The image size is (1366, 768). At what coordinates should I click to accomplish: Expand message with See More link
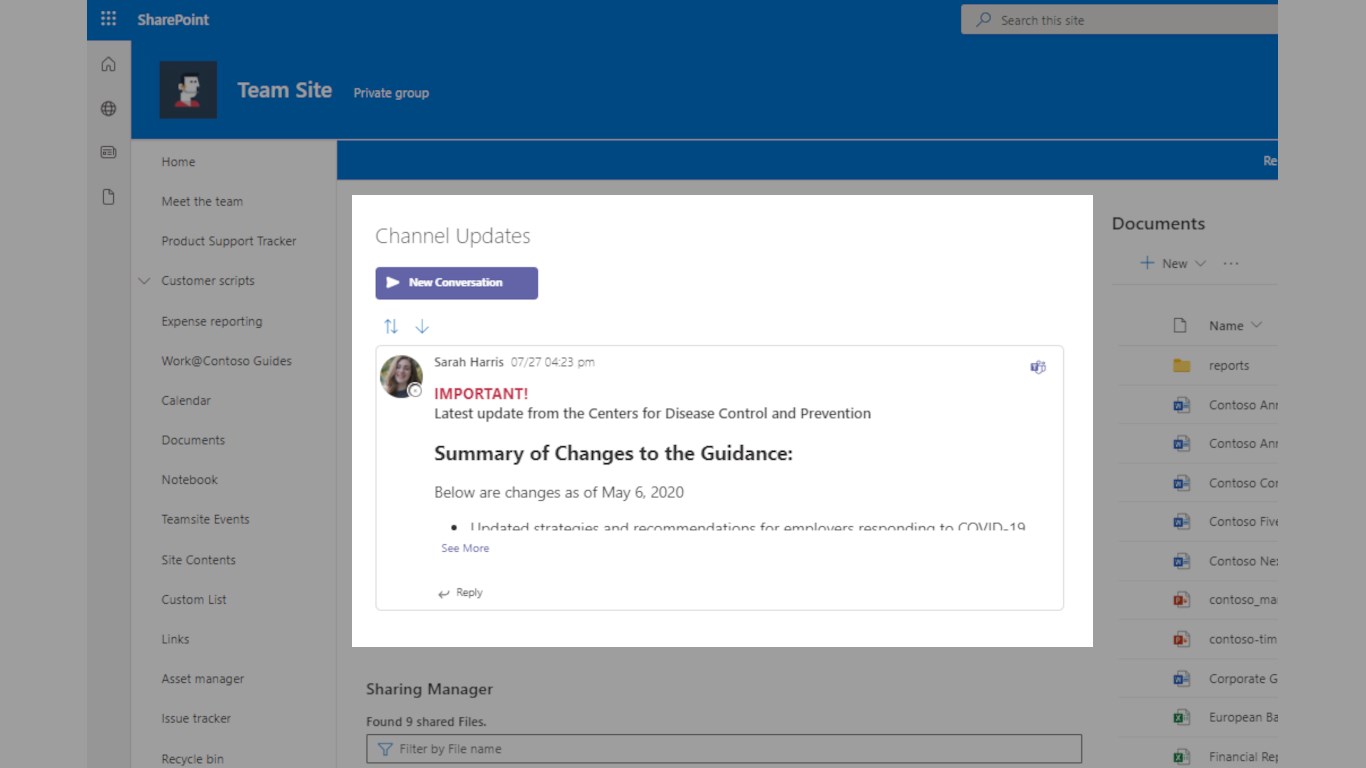[x=465, y=548]
